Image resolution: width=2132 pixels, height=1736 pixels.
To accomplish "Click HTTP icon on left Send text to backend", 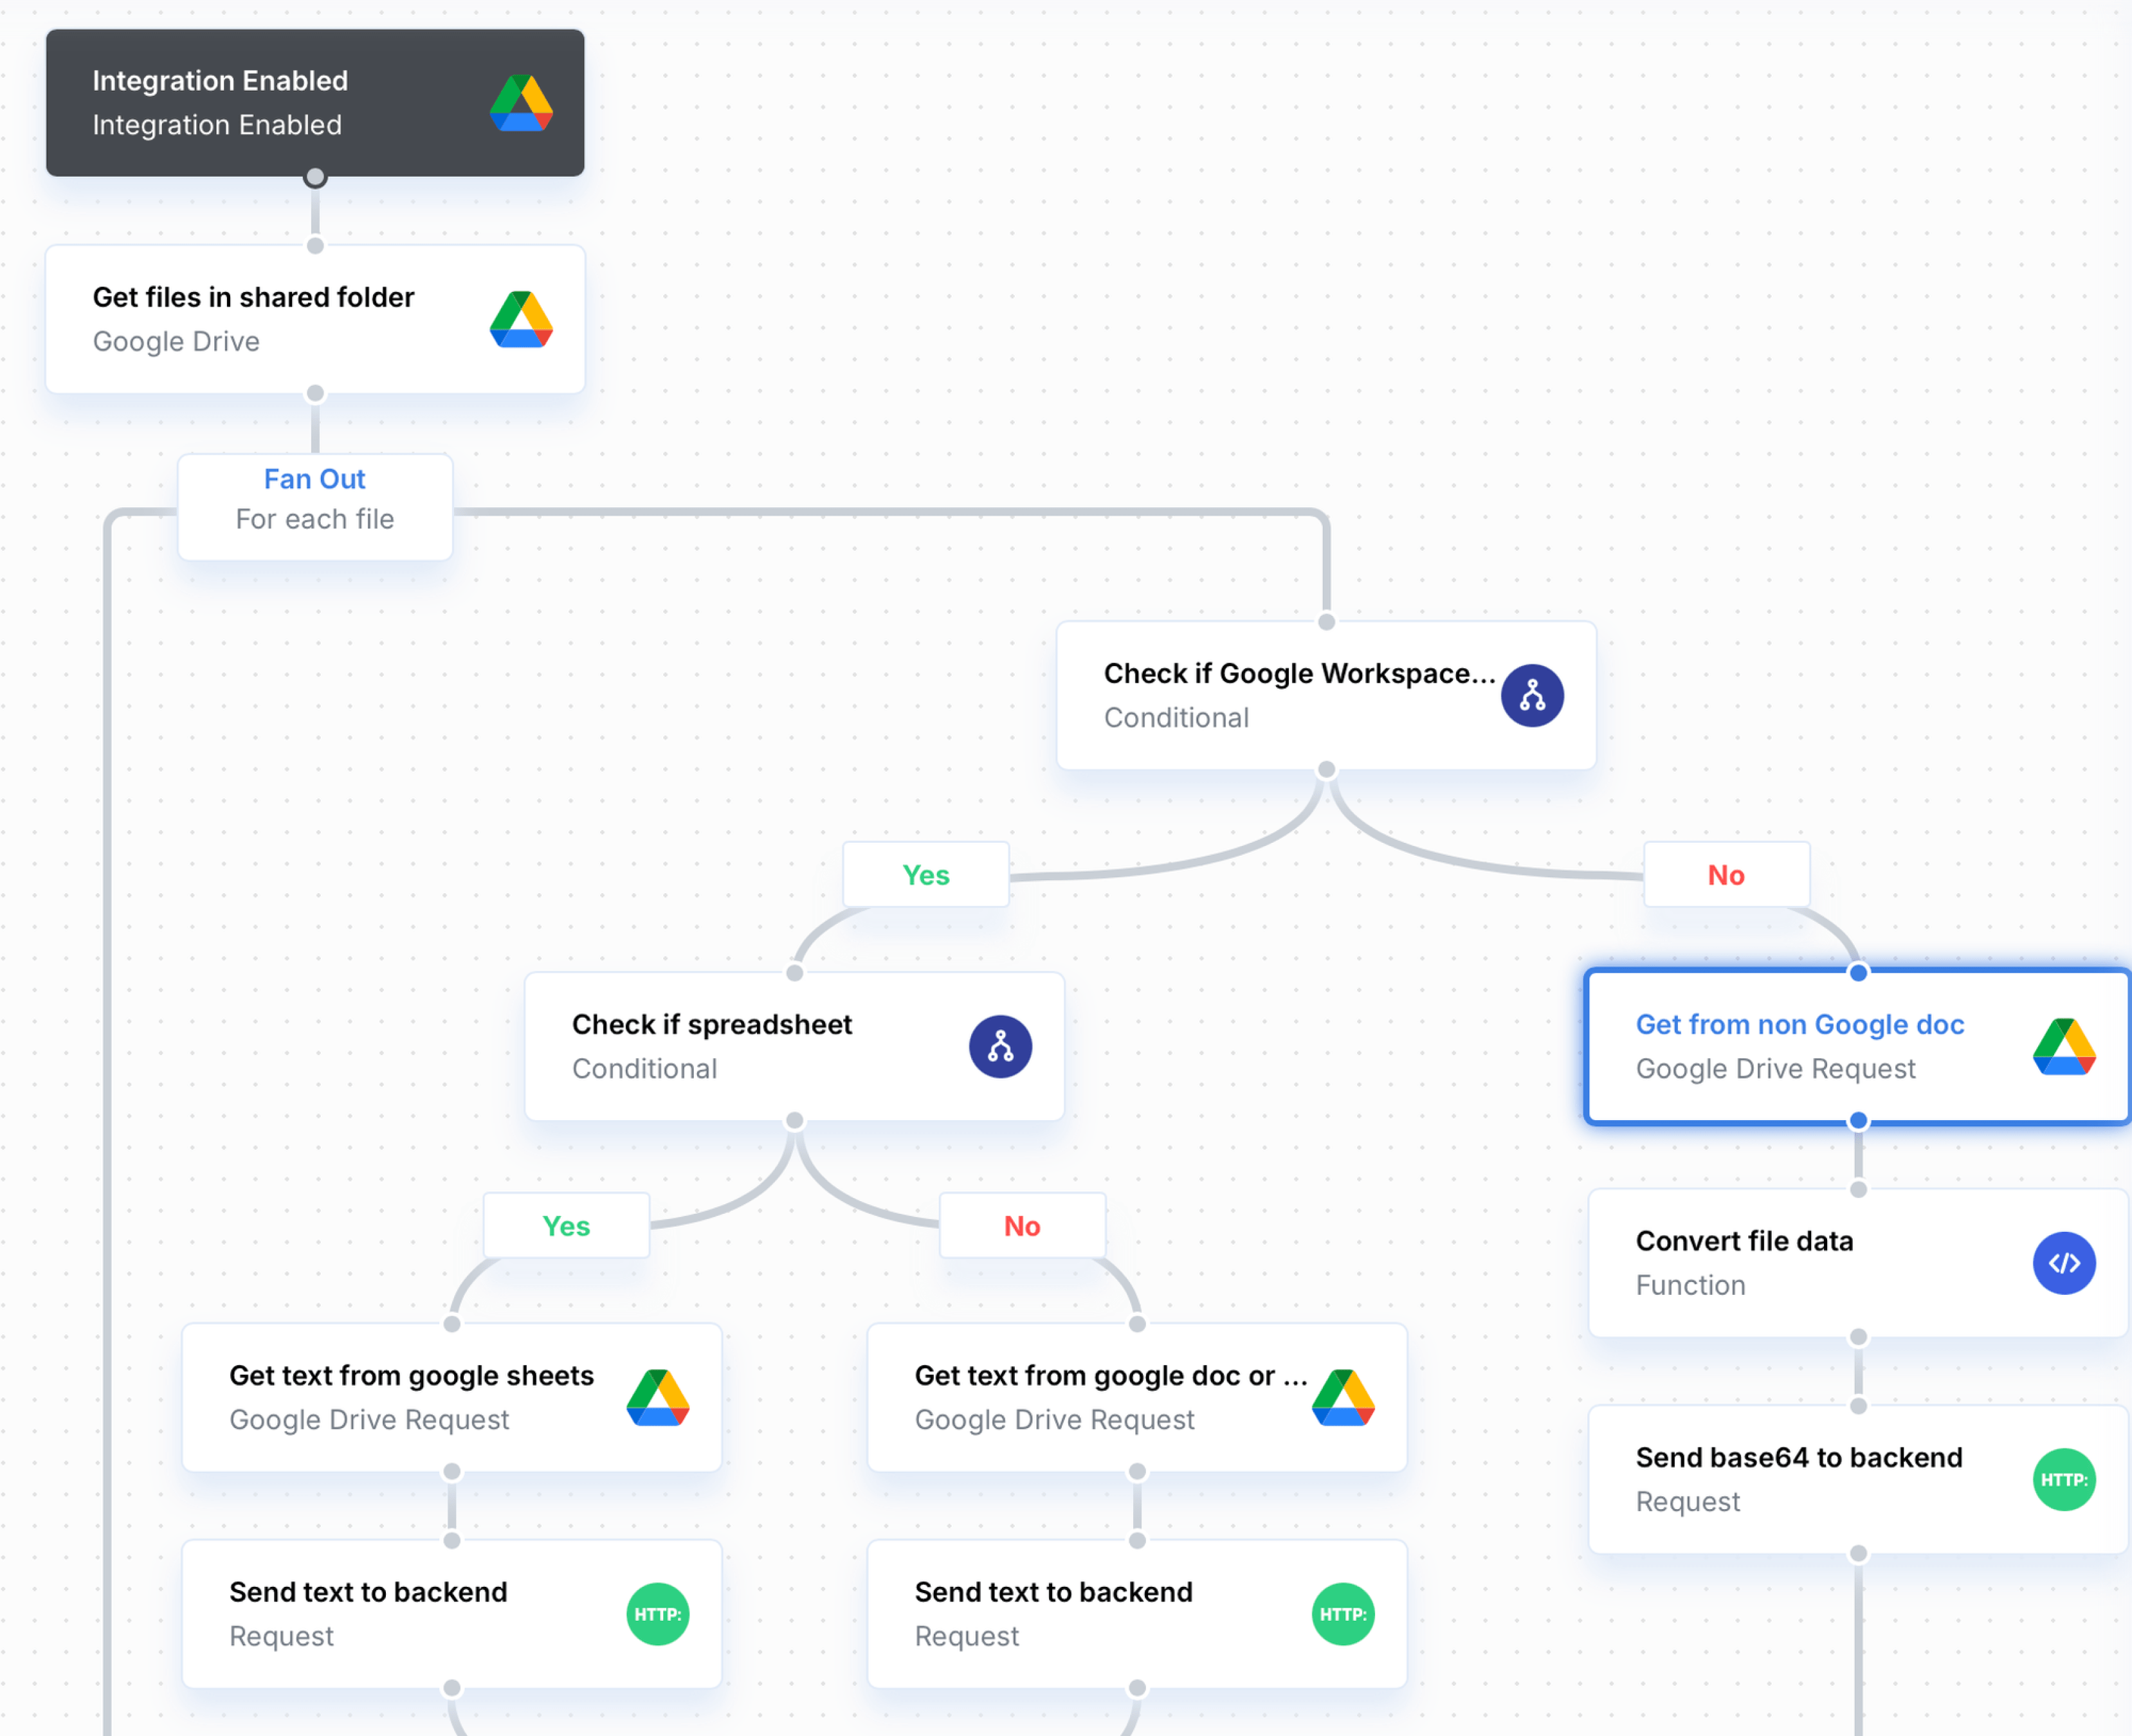I will tap(657, 1614).
